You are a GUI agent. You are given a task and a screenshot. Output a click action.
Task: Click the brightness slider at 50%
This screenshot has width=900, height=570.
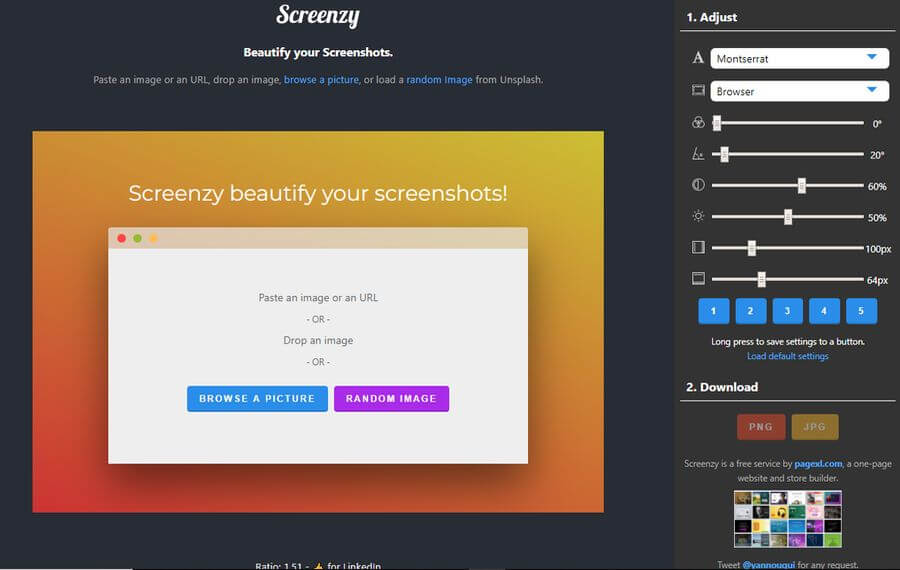click(x=788, y=217)
